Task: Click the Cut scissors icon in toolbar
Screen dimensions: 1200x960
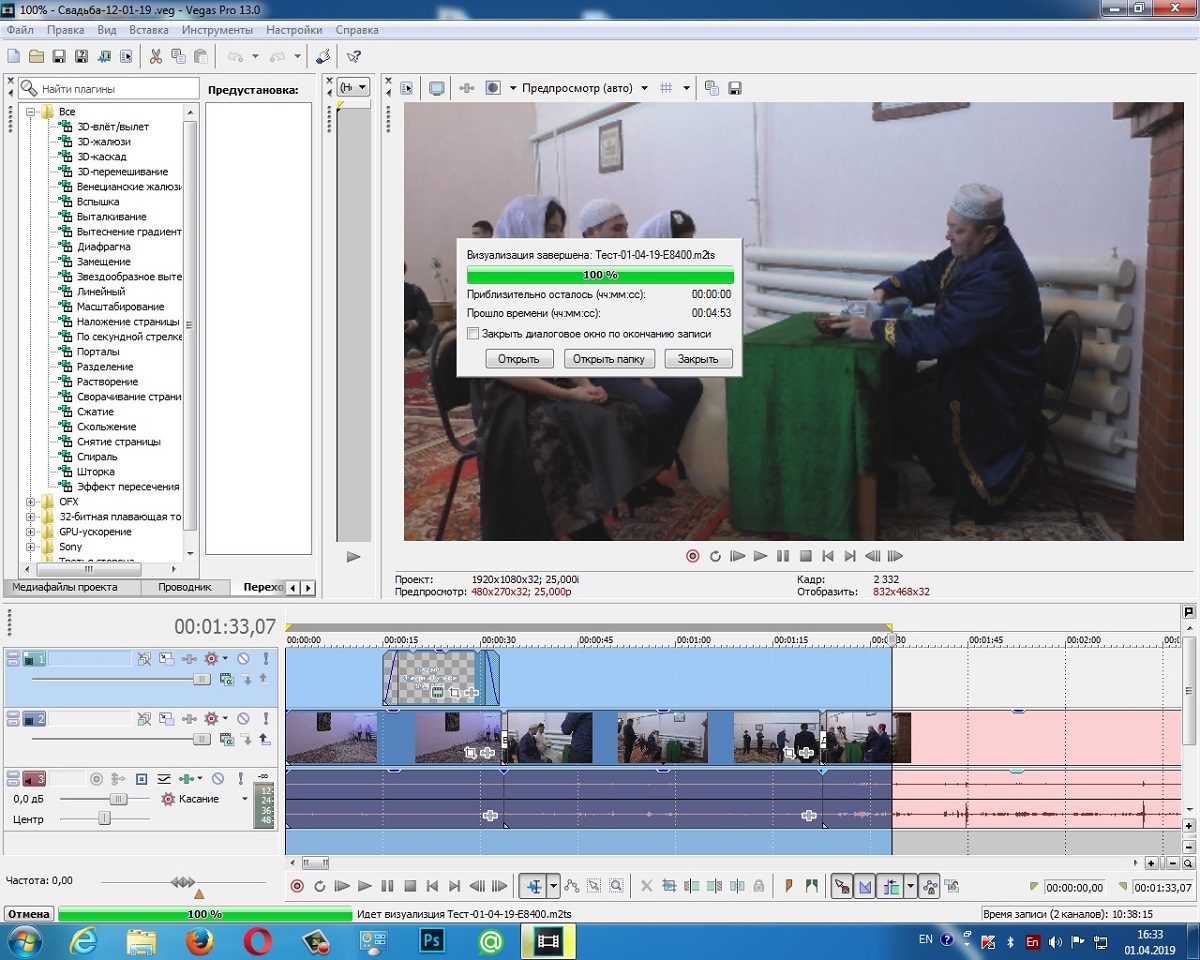Action: point(156,57)
